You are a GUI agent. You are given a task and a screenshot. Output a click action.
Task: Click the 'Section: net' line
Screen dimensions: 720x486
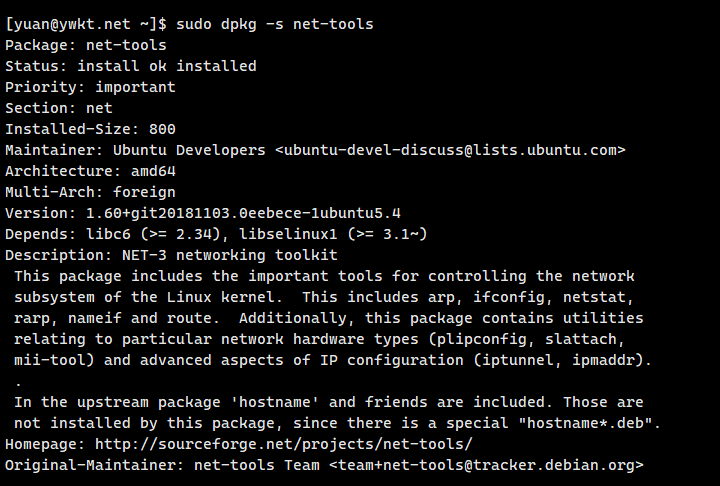point(59,108)
